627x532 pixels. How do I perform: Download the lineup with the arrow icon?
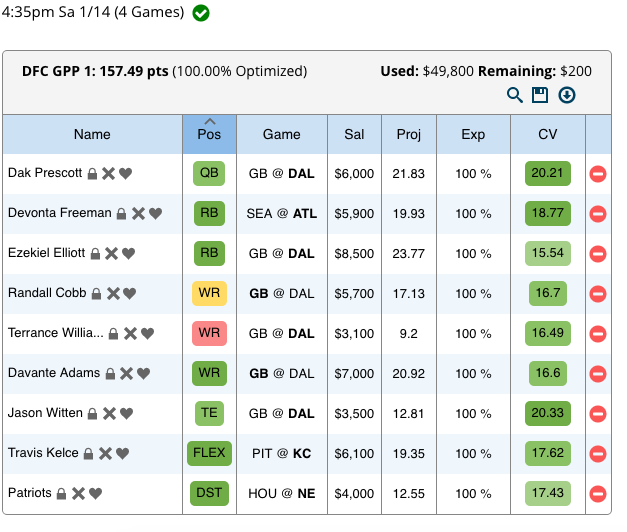pyautogui.click(x=567, y=95)
